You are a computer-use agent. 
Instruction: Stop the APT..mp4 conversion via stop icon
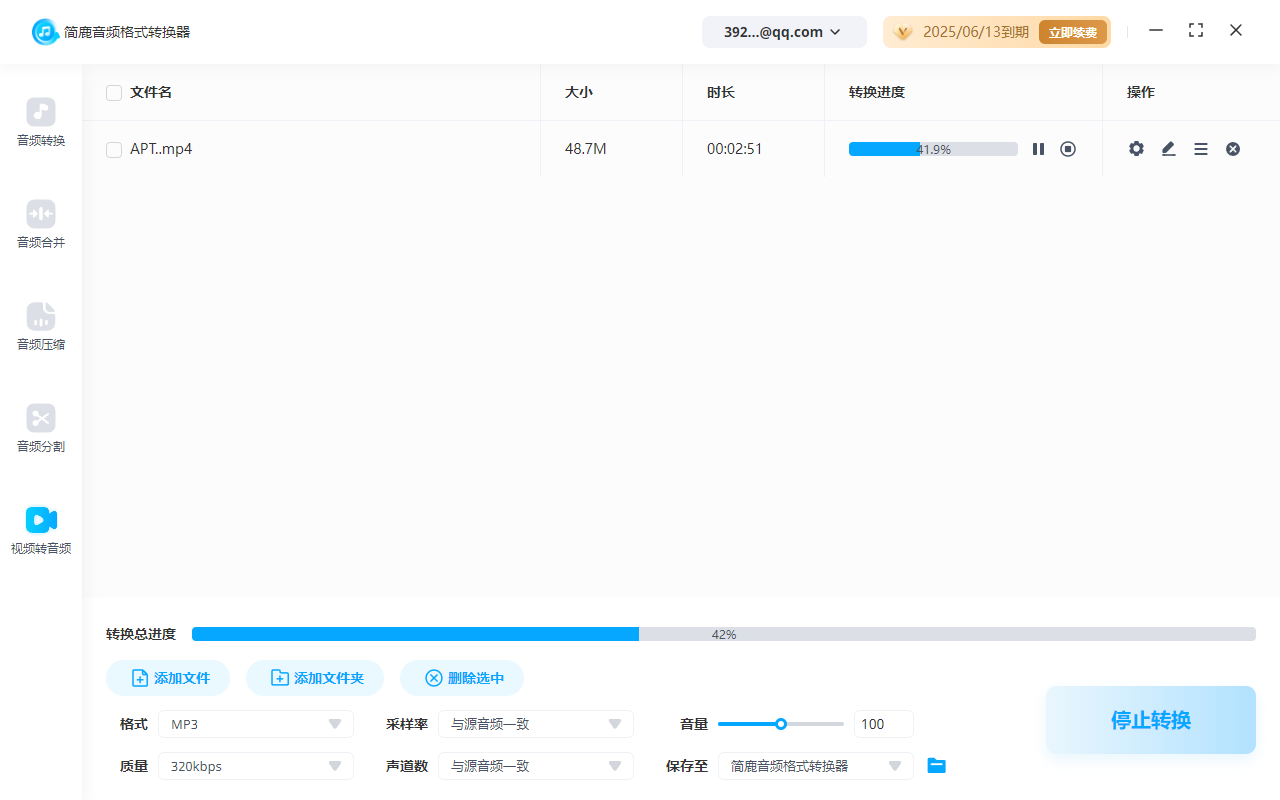coord(1068,148)
